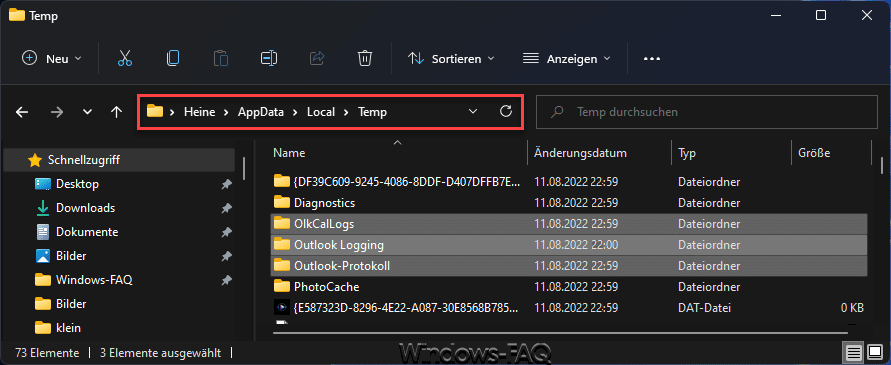This screenshot has height=365, width=891.
Task: Select klein folder in sidebar
Action: click(68, 327)
